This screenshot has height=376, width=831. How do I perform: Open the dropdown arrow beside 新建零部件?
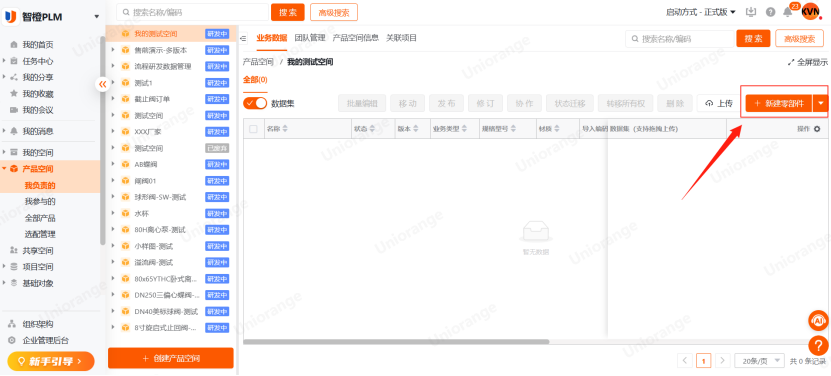pos(820,103)
